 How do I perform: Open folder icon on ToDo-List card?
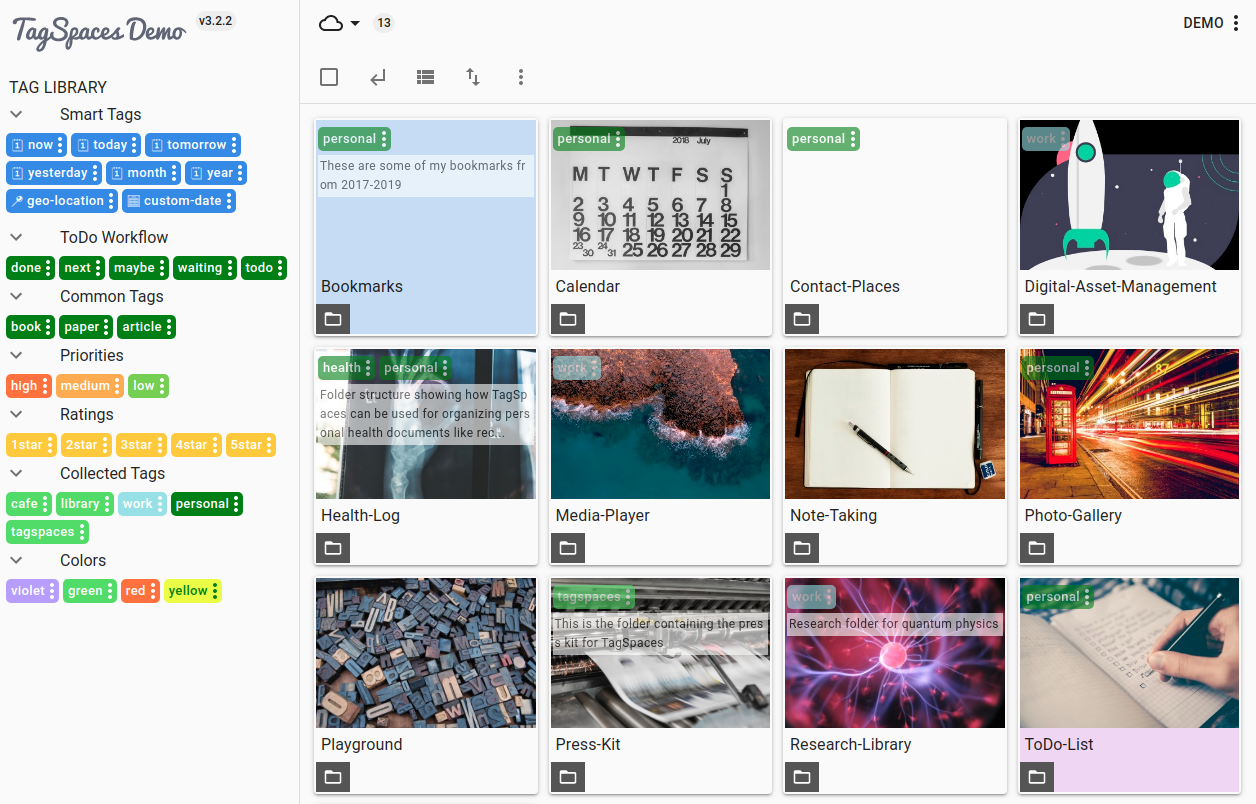[x=1037, y=777]
